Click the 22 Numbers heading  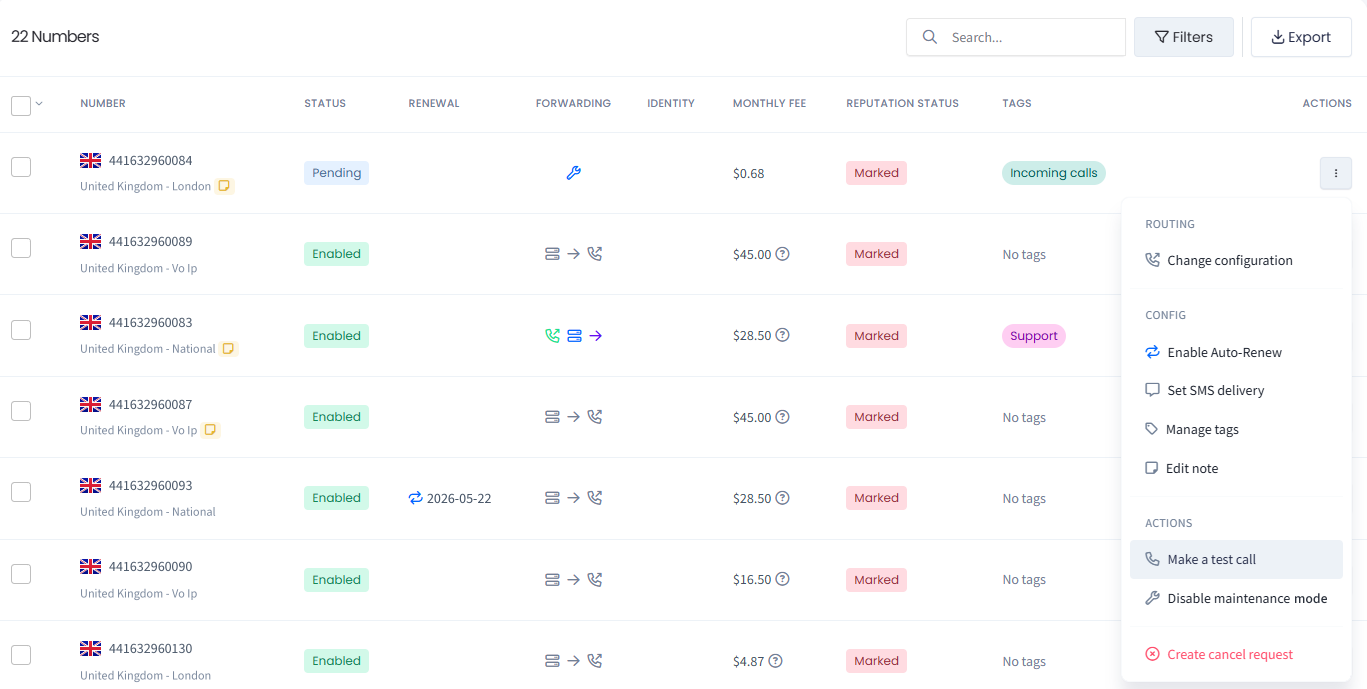pos(55,37)
